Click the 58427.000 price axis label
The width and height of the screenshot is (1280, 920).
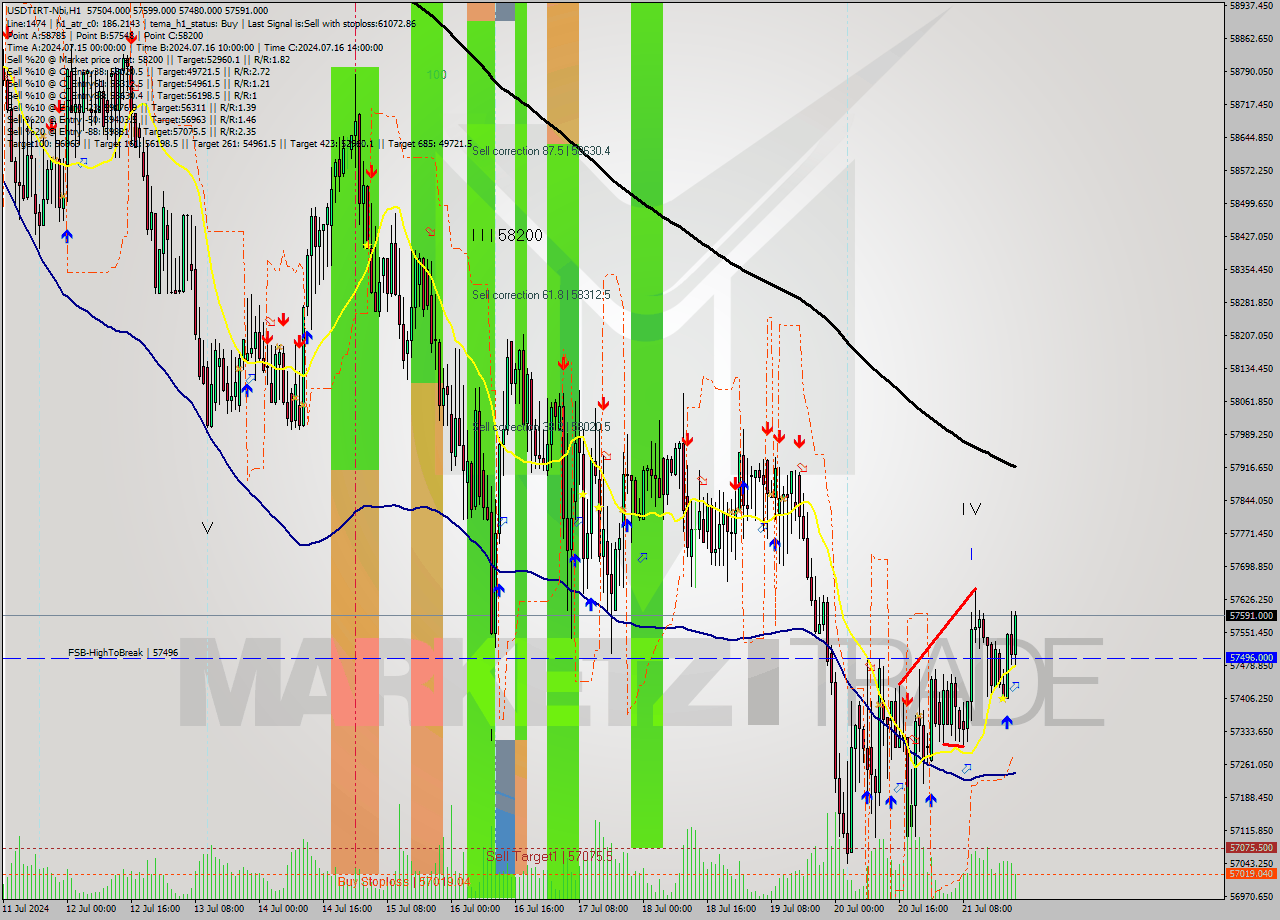(x=1253, y=236)
